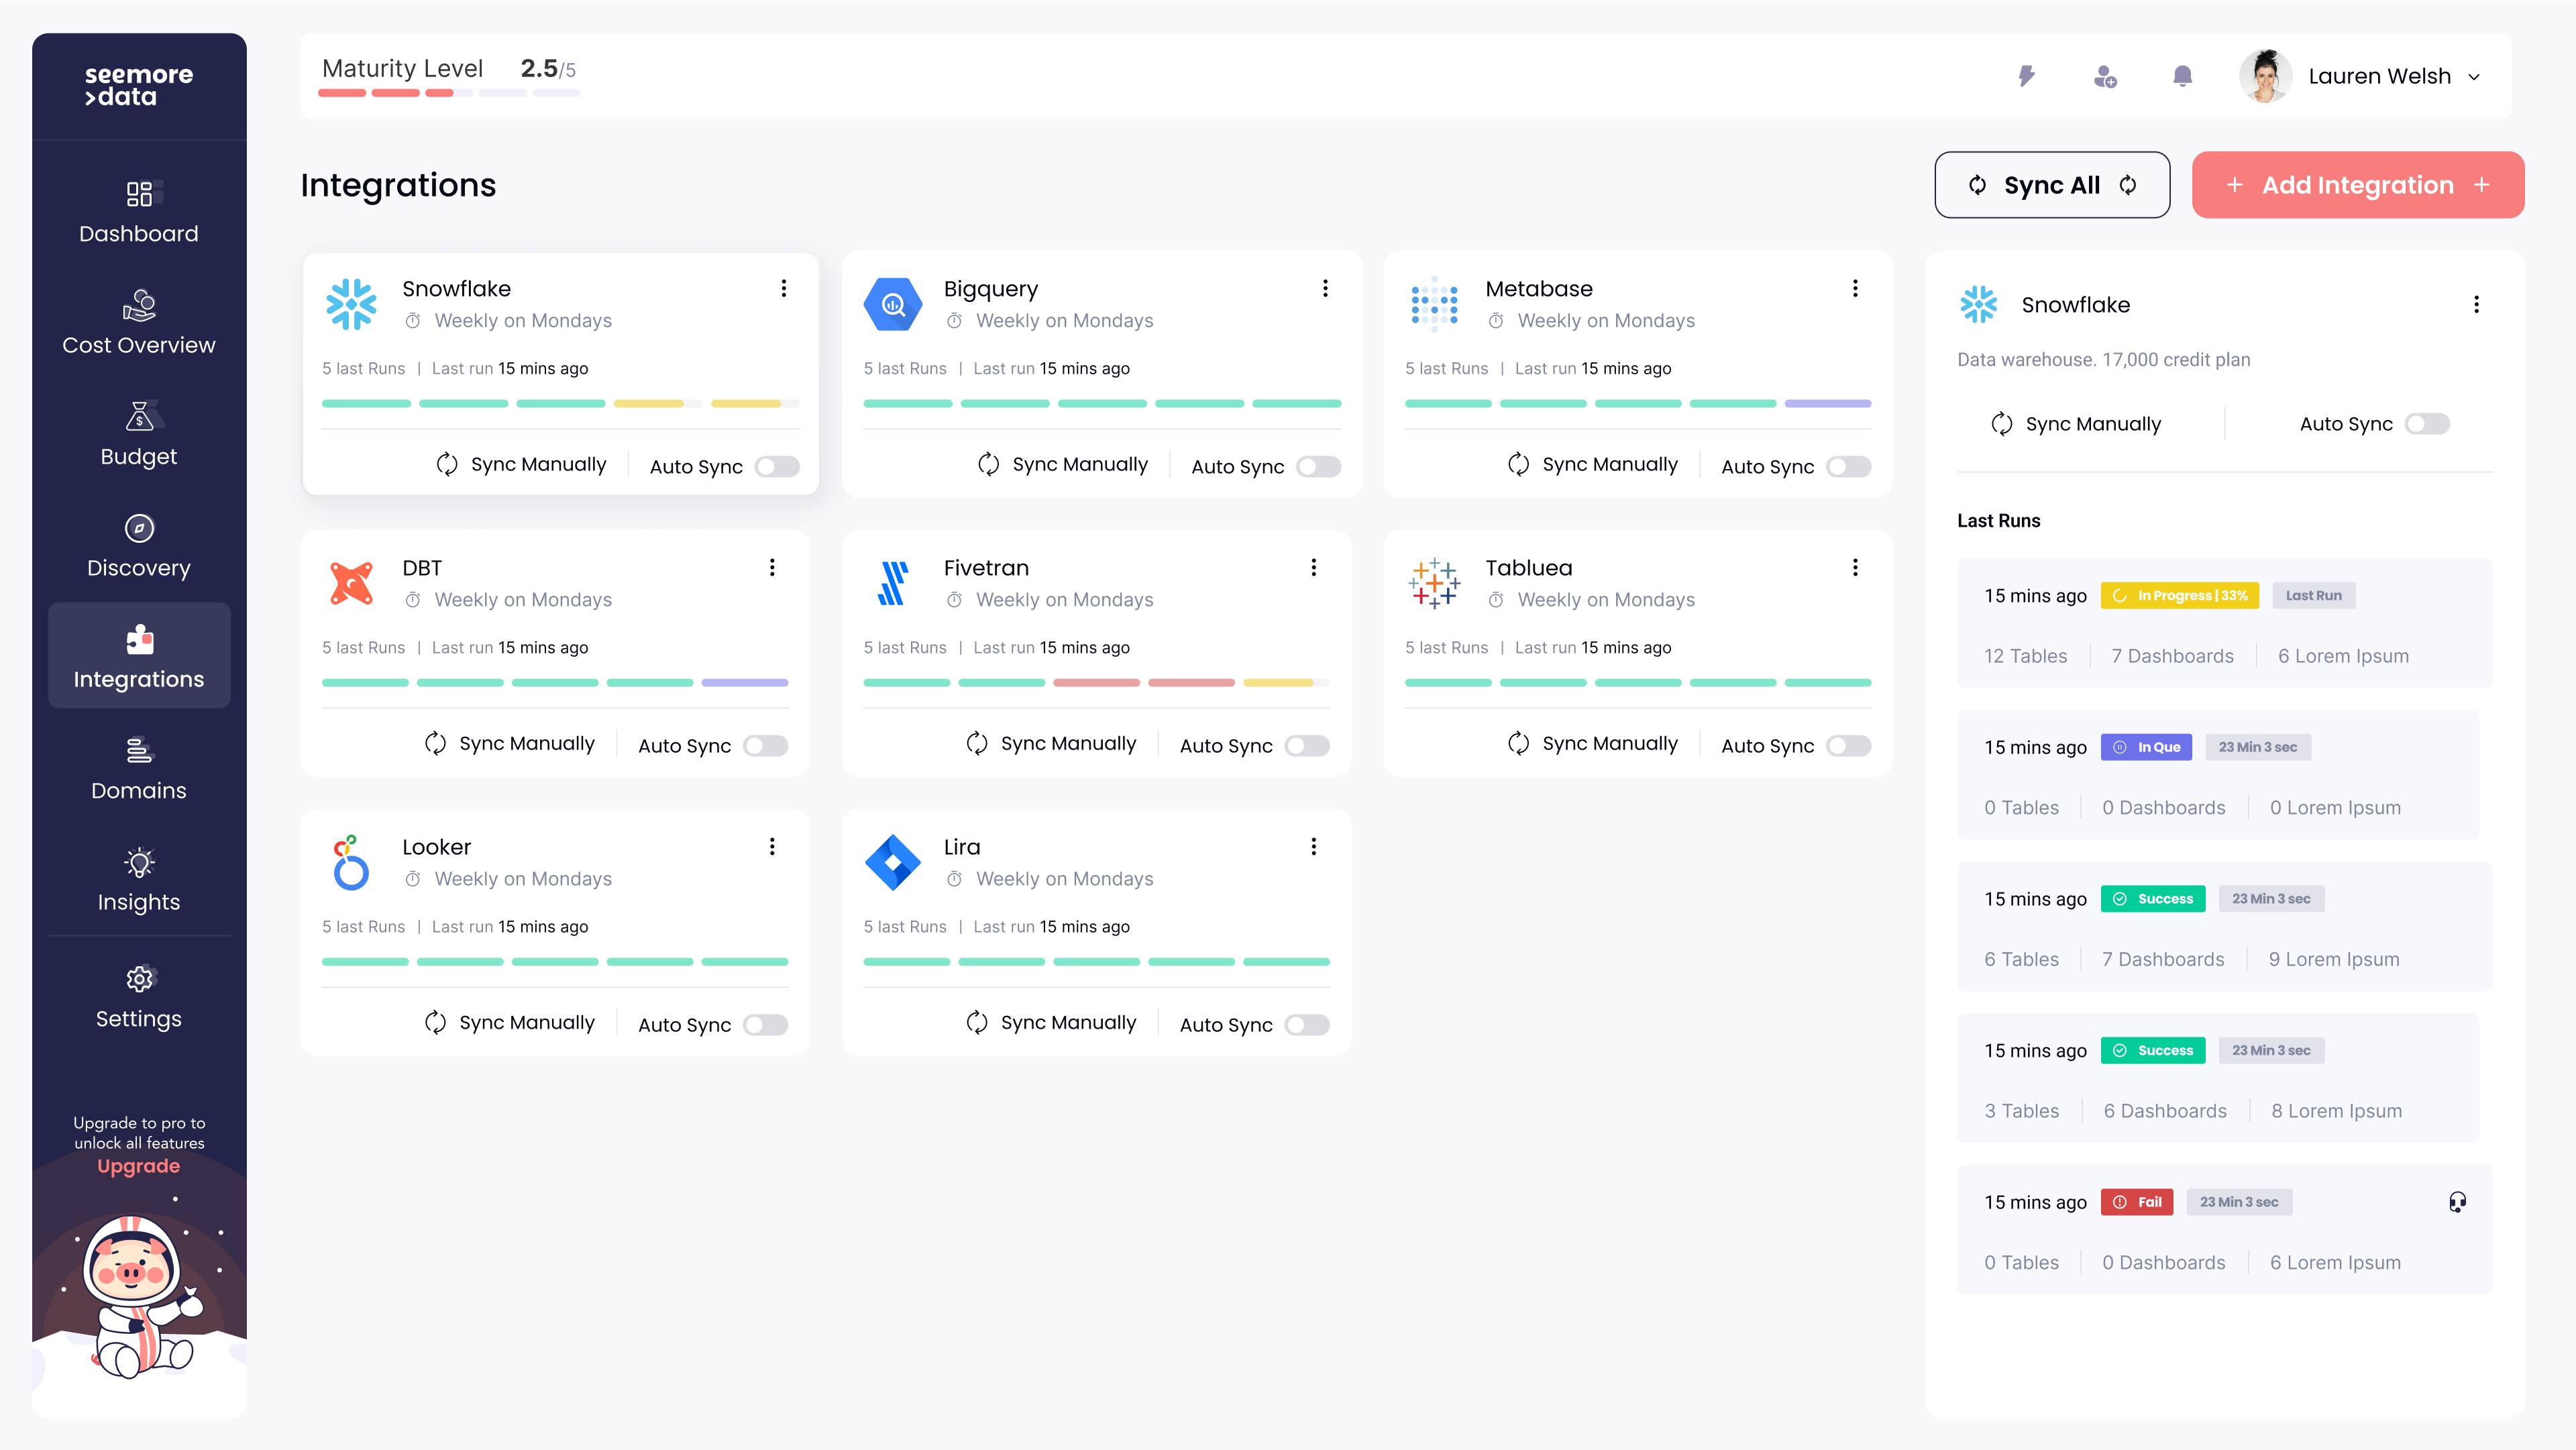Click the Fivetran logo icon
The image size is (2576, 1450).
coord(892,583)
